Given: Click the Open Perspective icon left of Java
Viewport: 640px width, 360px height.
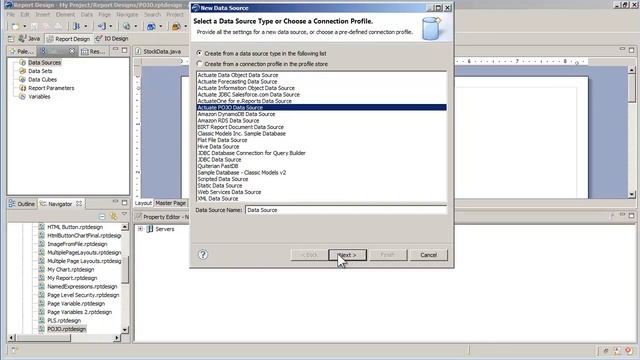Looking at the screenshot, I should [11, 39].
